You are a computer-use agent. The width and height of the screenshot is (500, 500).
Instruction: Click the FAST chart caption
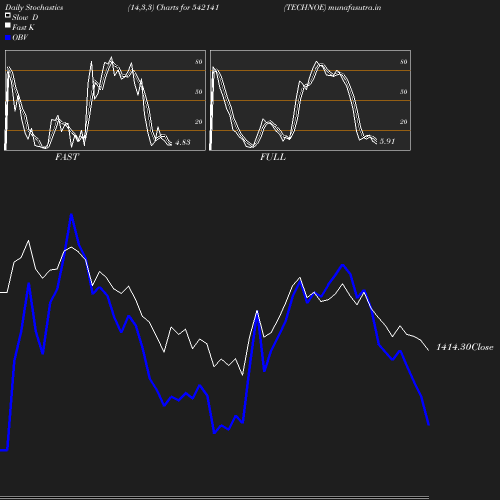coord(67,157)
